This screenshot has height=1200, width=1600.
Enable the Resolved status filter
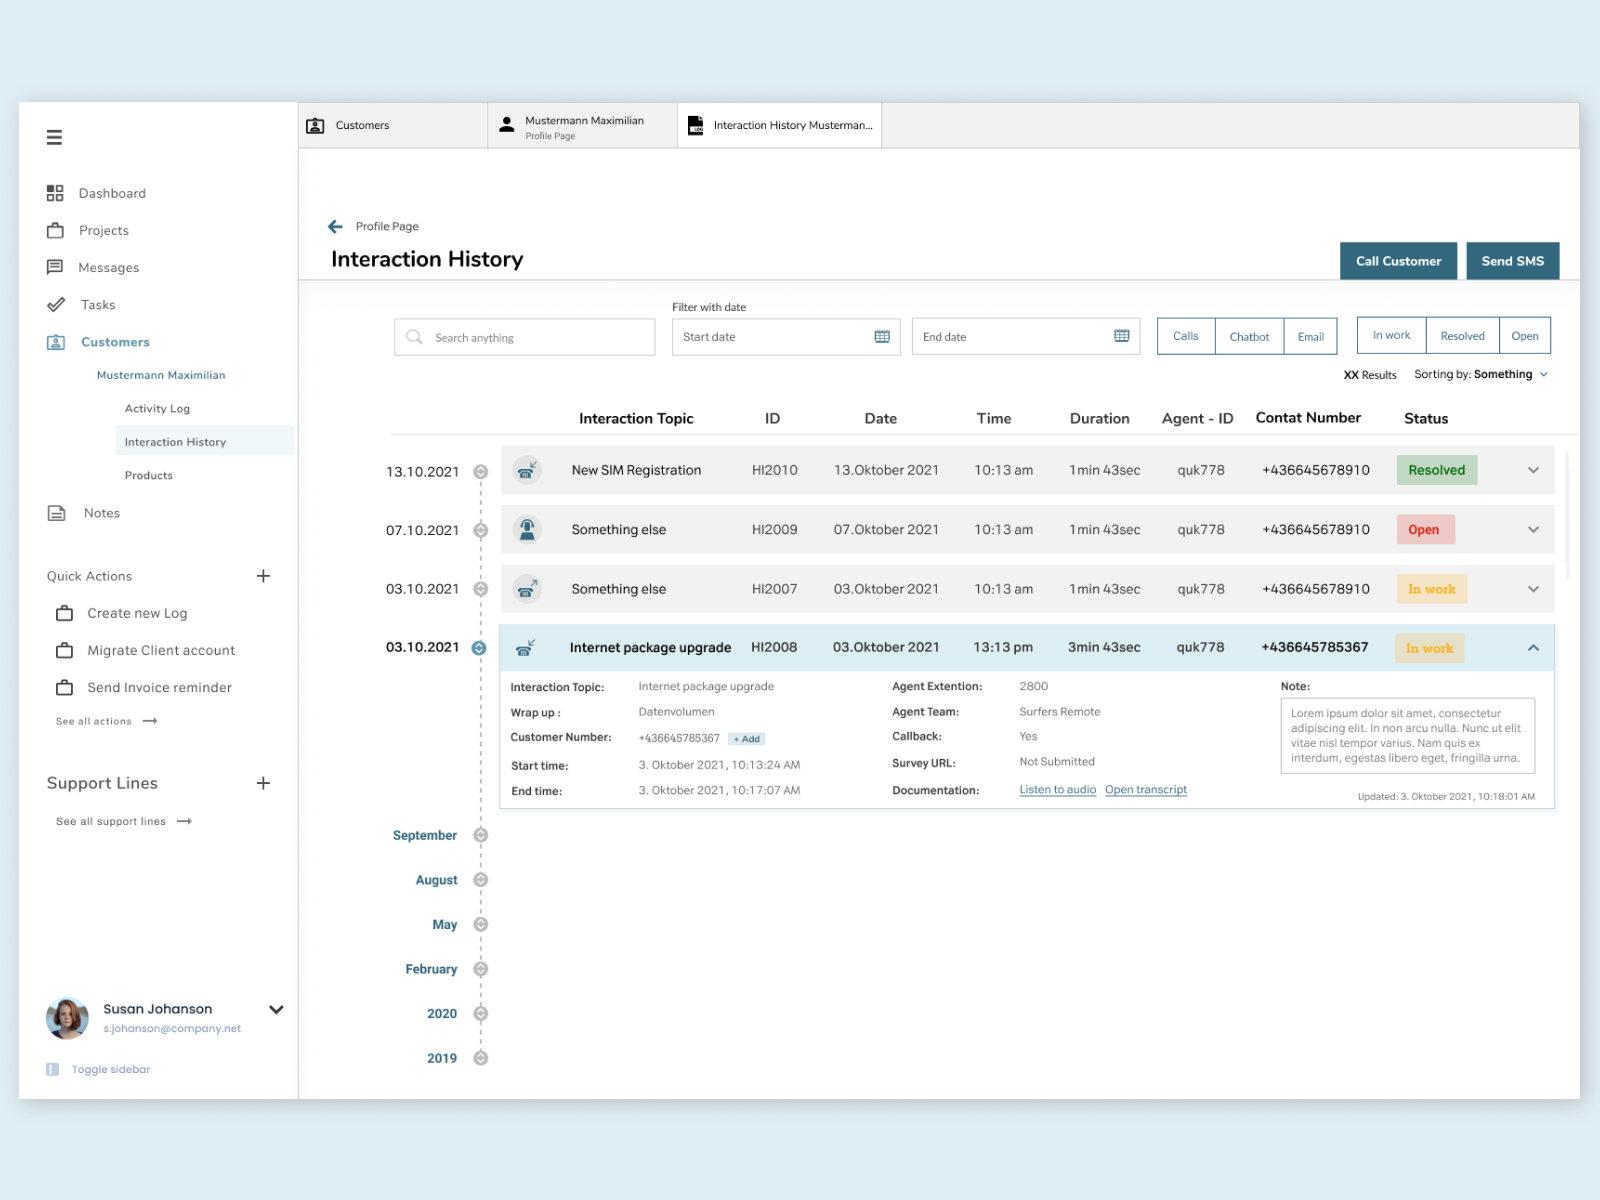[x=1462, y=335]
